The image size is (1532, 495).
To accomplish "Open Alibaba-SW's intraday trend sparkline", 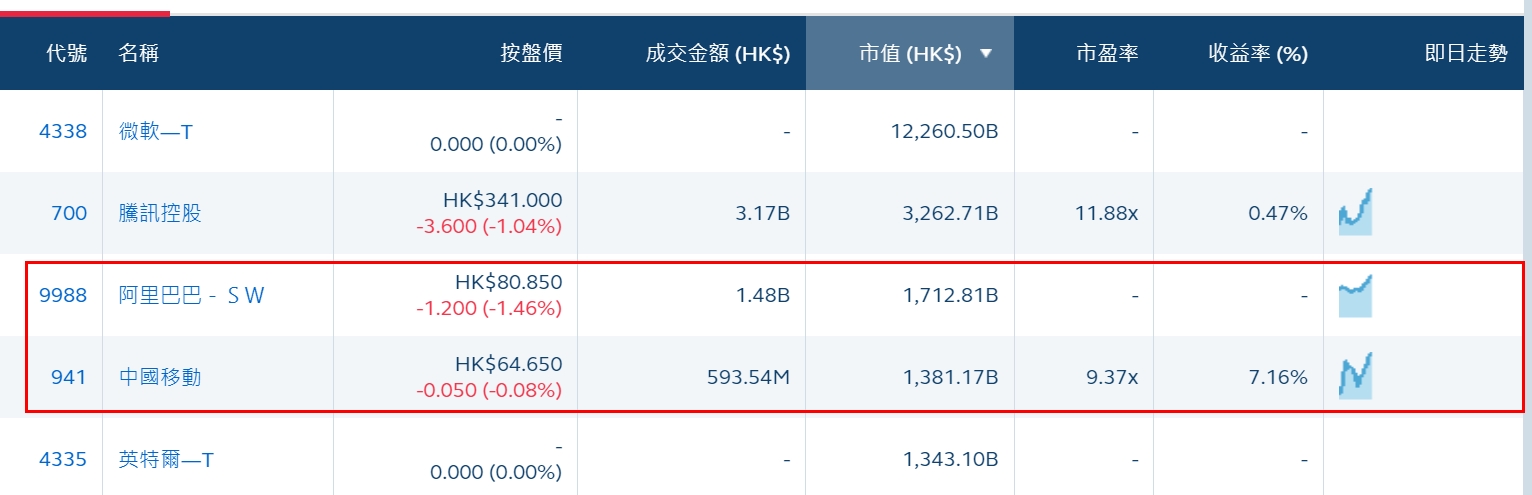I will click(x=1355, y=296).
